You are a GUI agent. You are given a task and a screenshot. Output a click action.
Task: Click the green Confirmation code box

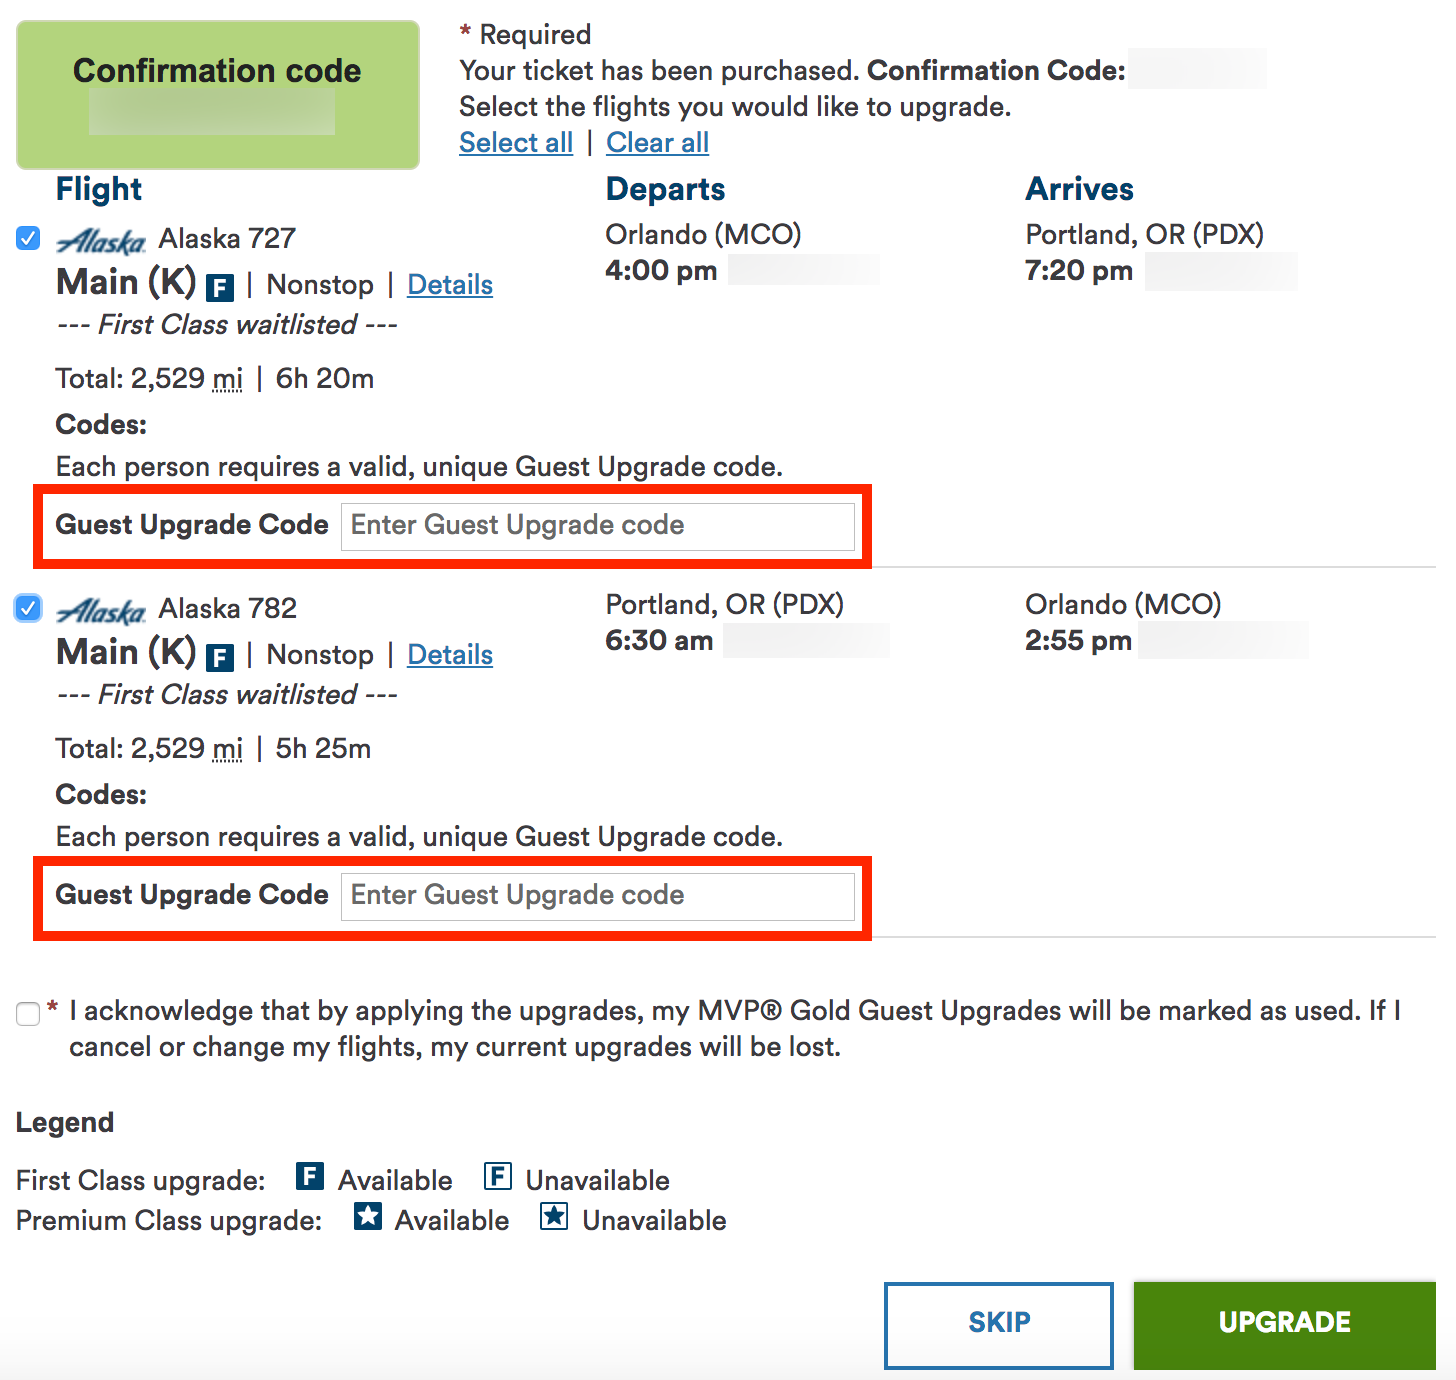pos(217,94)
